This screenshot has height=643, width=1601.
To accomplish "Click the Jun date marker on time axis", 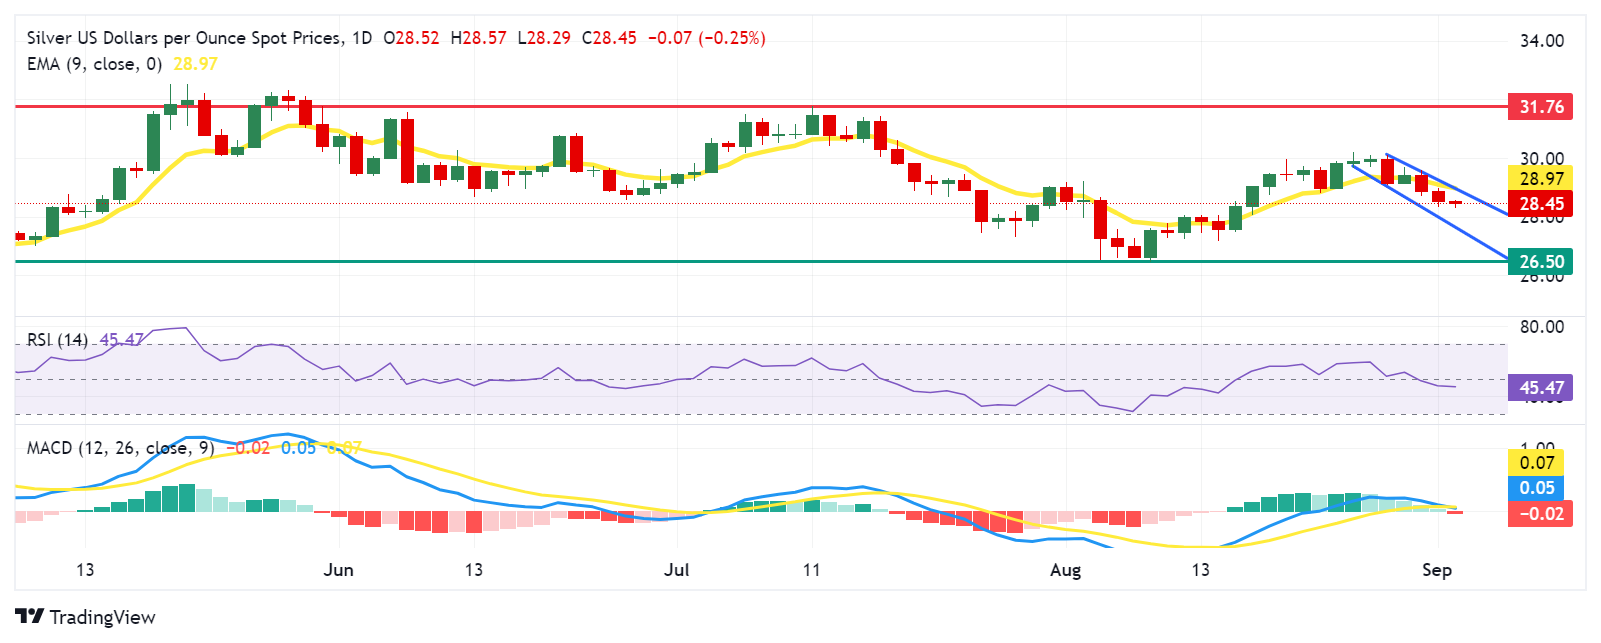I will pyautogui.click(x=339, y=570).
